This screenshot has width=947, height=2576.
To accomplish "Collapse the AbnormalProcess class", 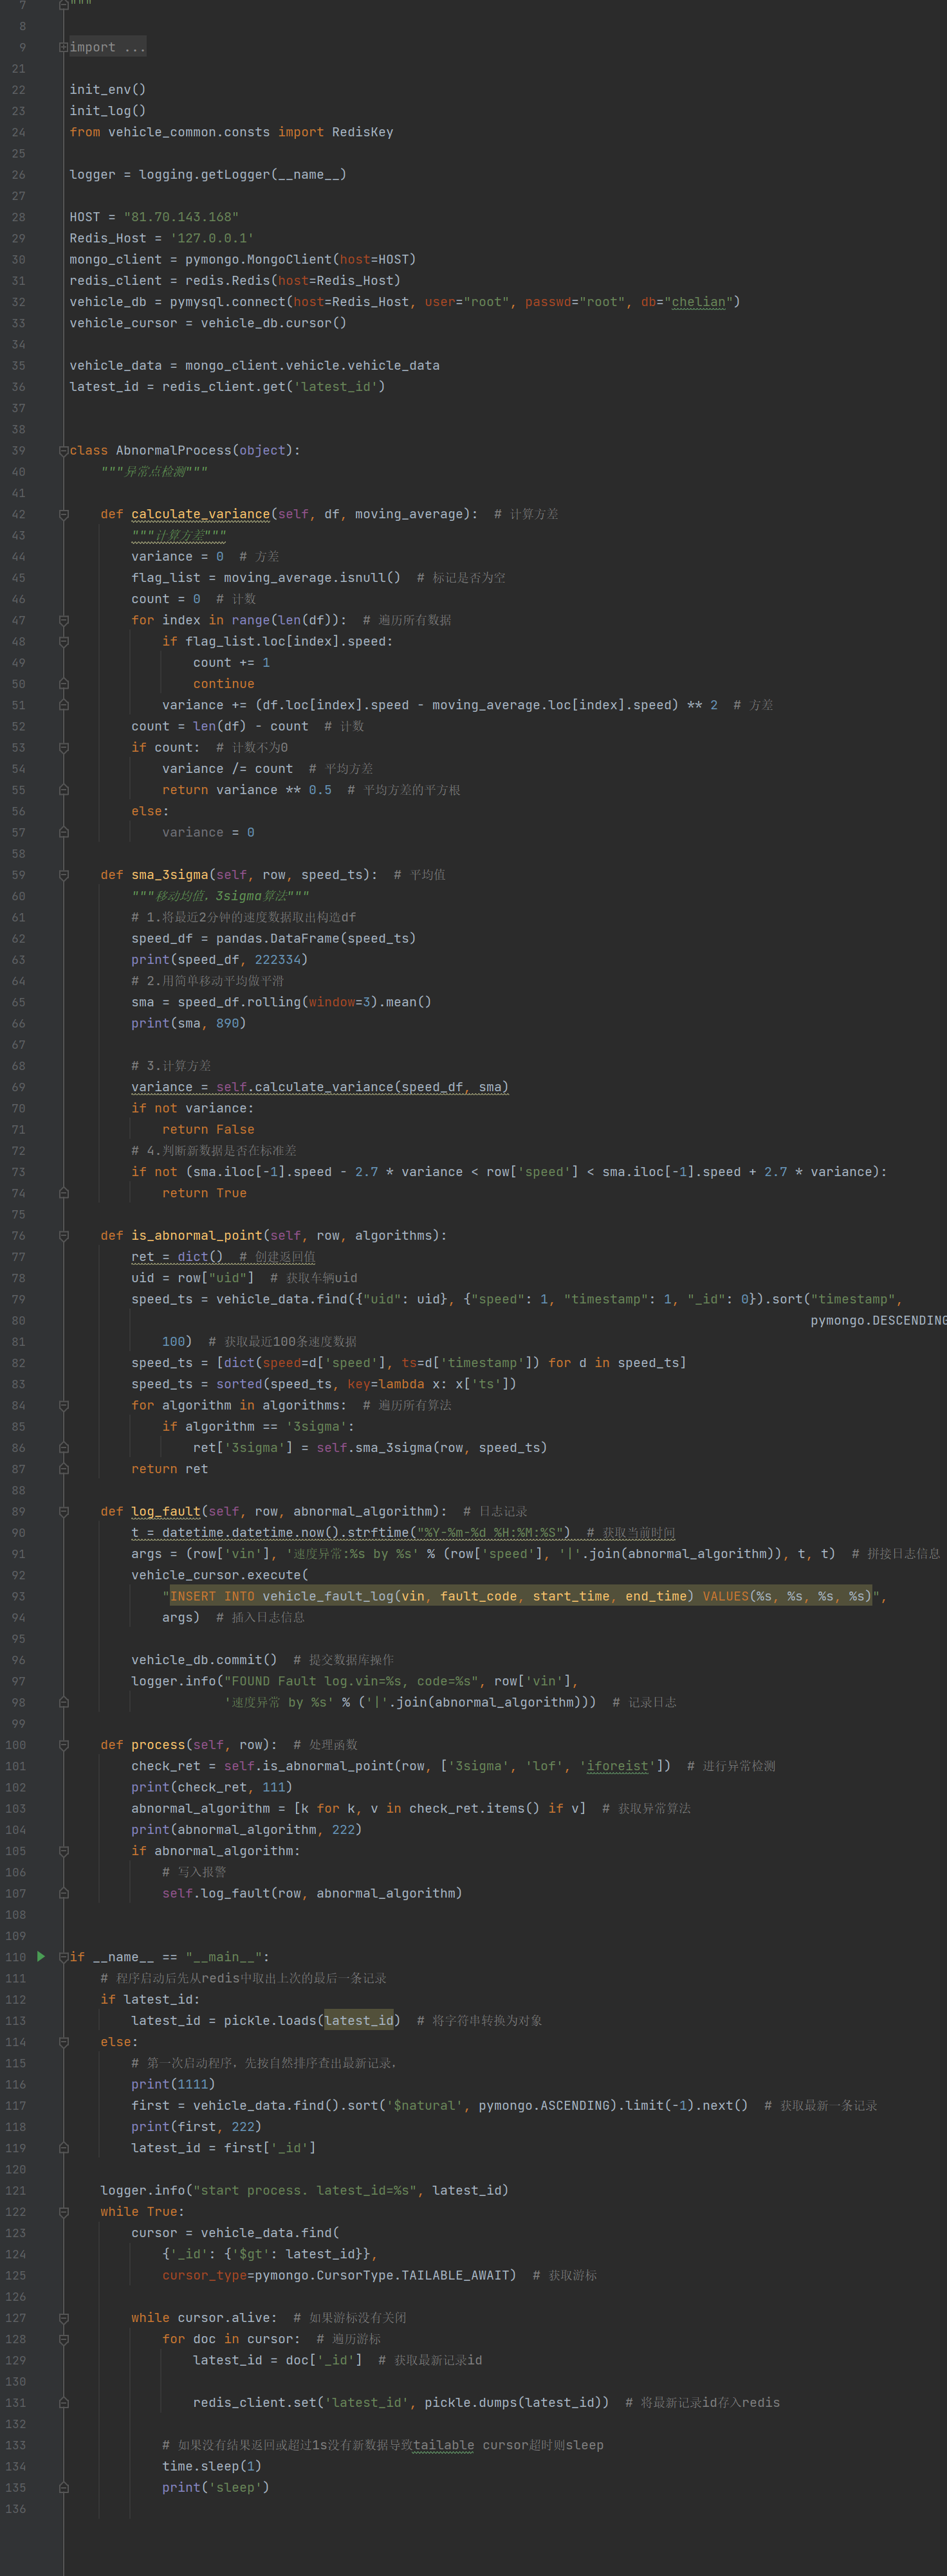I will [x=63, y=451].
